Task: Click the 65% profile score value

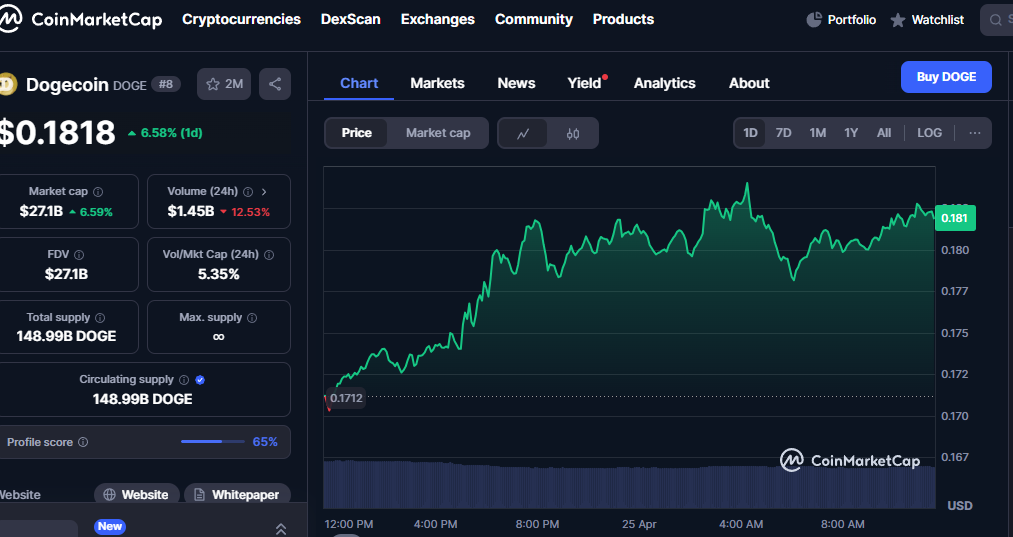Action: coord(265,442)
